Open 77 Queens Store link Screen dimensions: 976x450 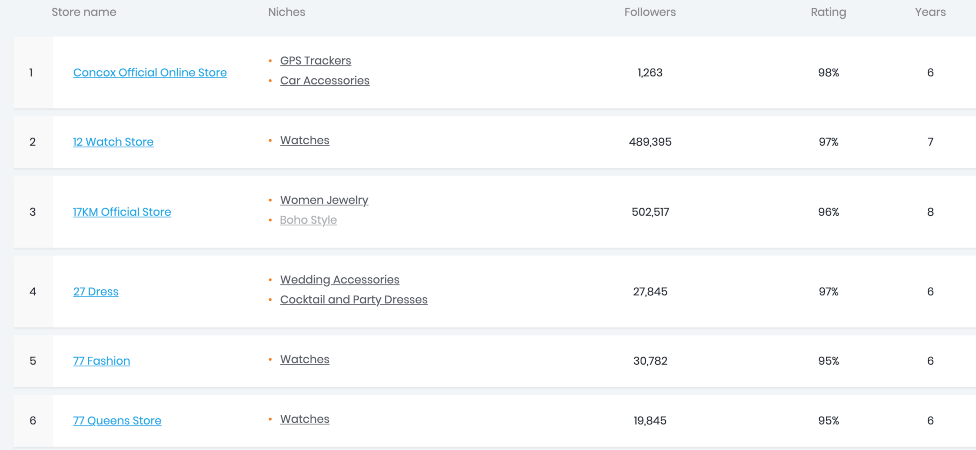tap(117, 421)
